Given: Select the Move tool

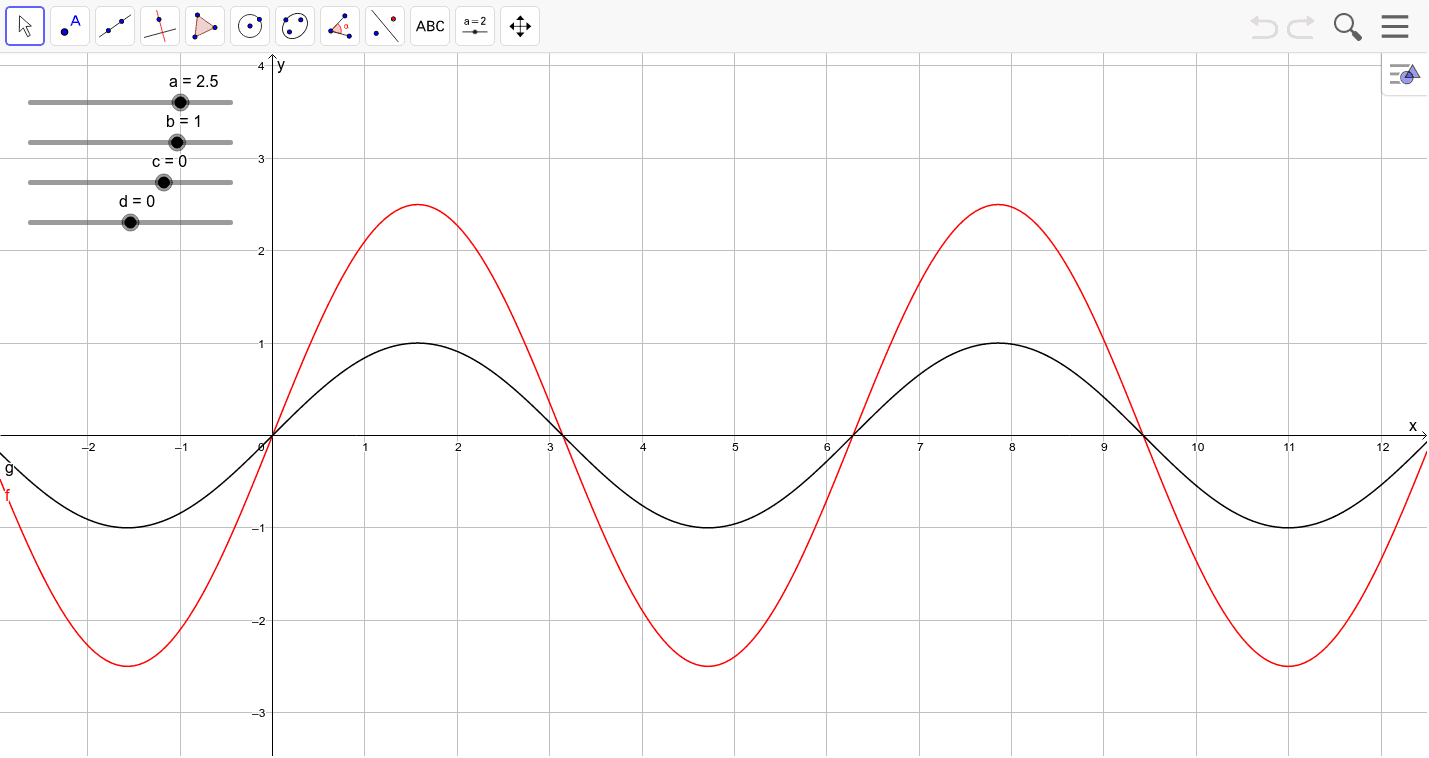Looking at the screenshot, I should pos(25,26).
